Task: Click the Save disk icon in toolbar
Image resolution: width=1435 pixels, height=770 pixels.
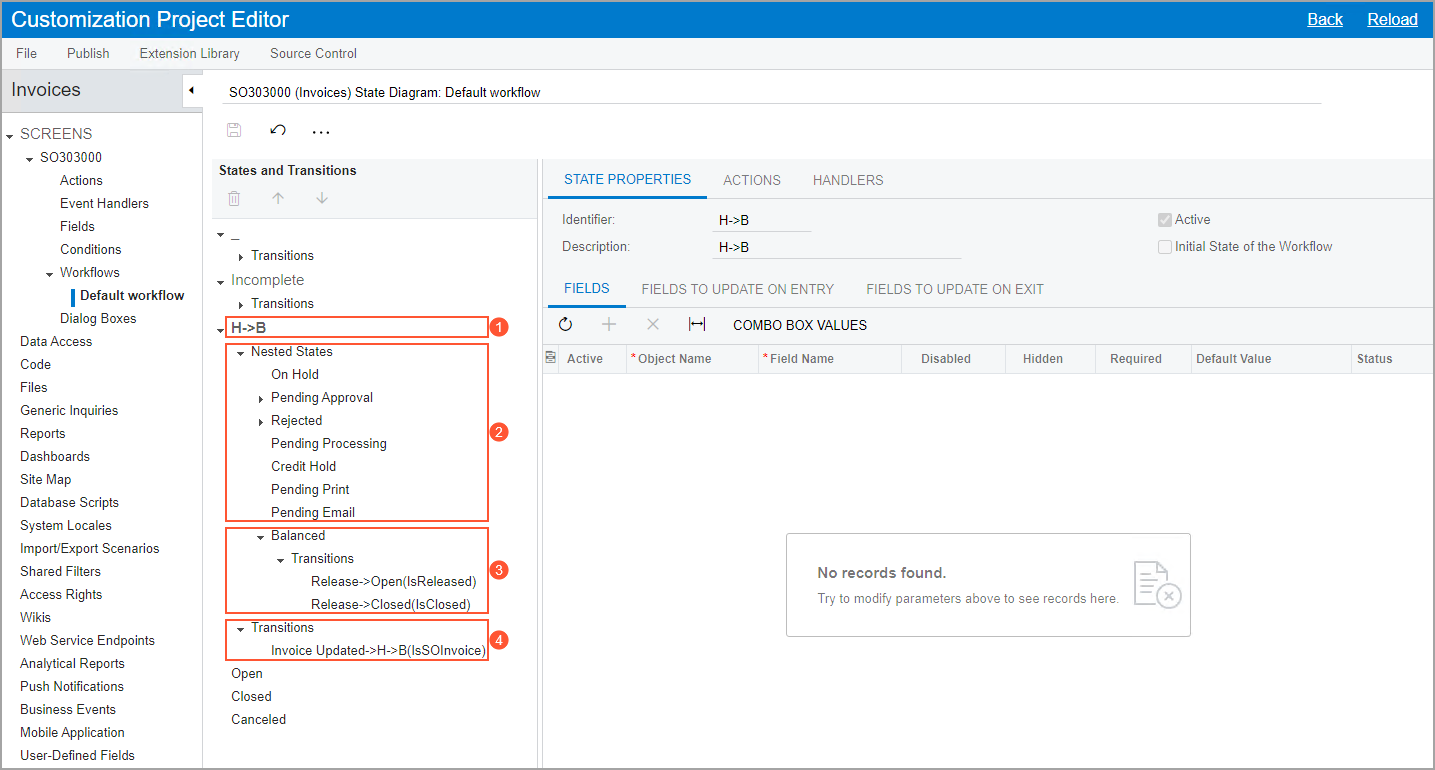Action: click(x=234, y=130)
